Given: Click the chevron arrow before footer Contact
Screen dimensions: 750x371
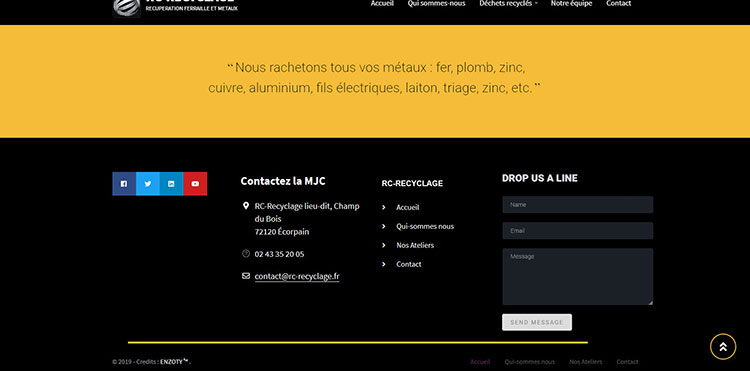Looking at the screenshot, I should (384, 264).
